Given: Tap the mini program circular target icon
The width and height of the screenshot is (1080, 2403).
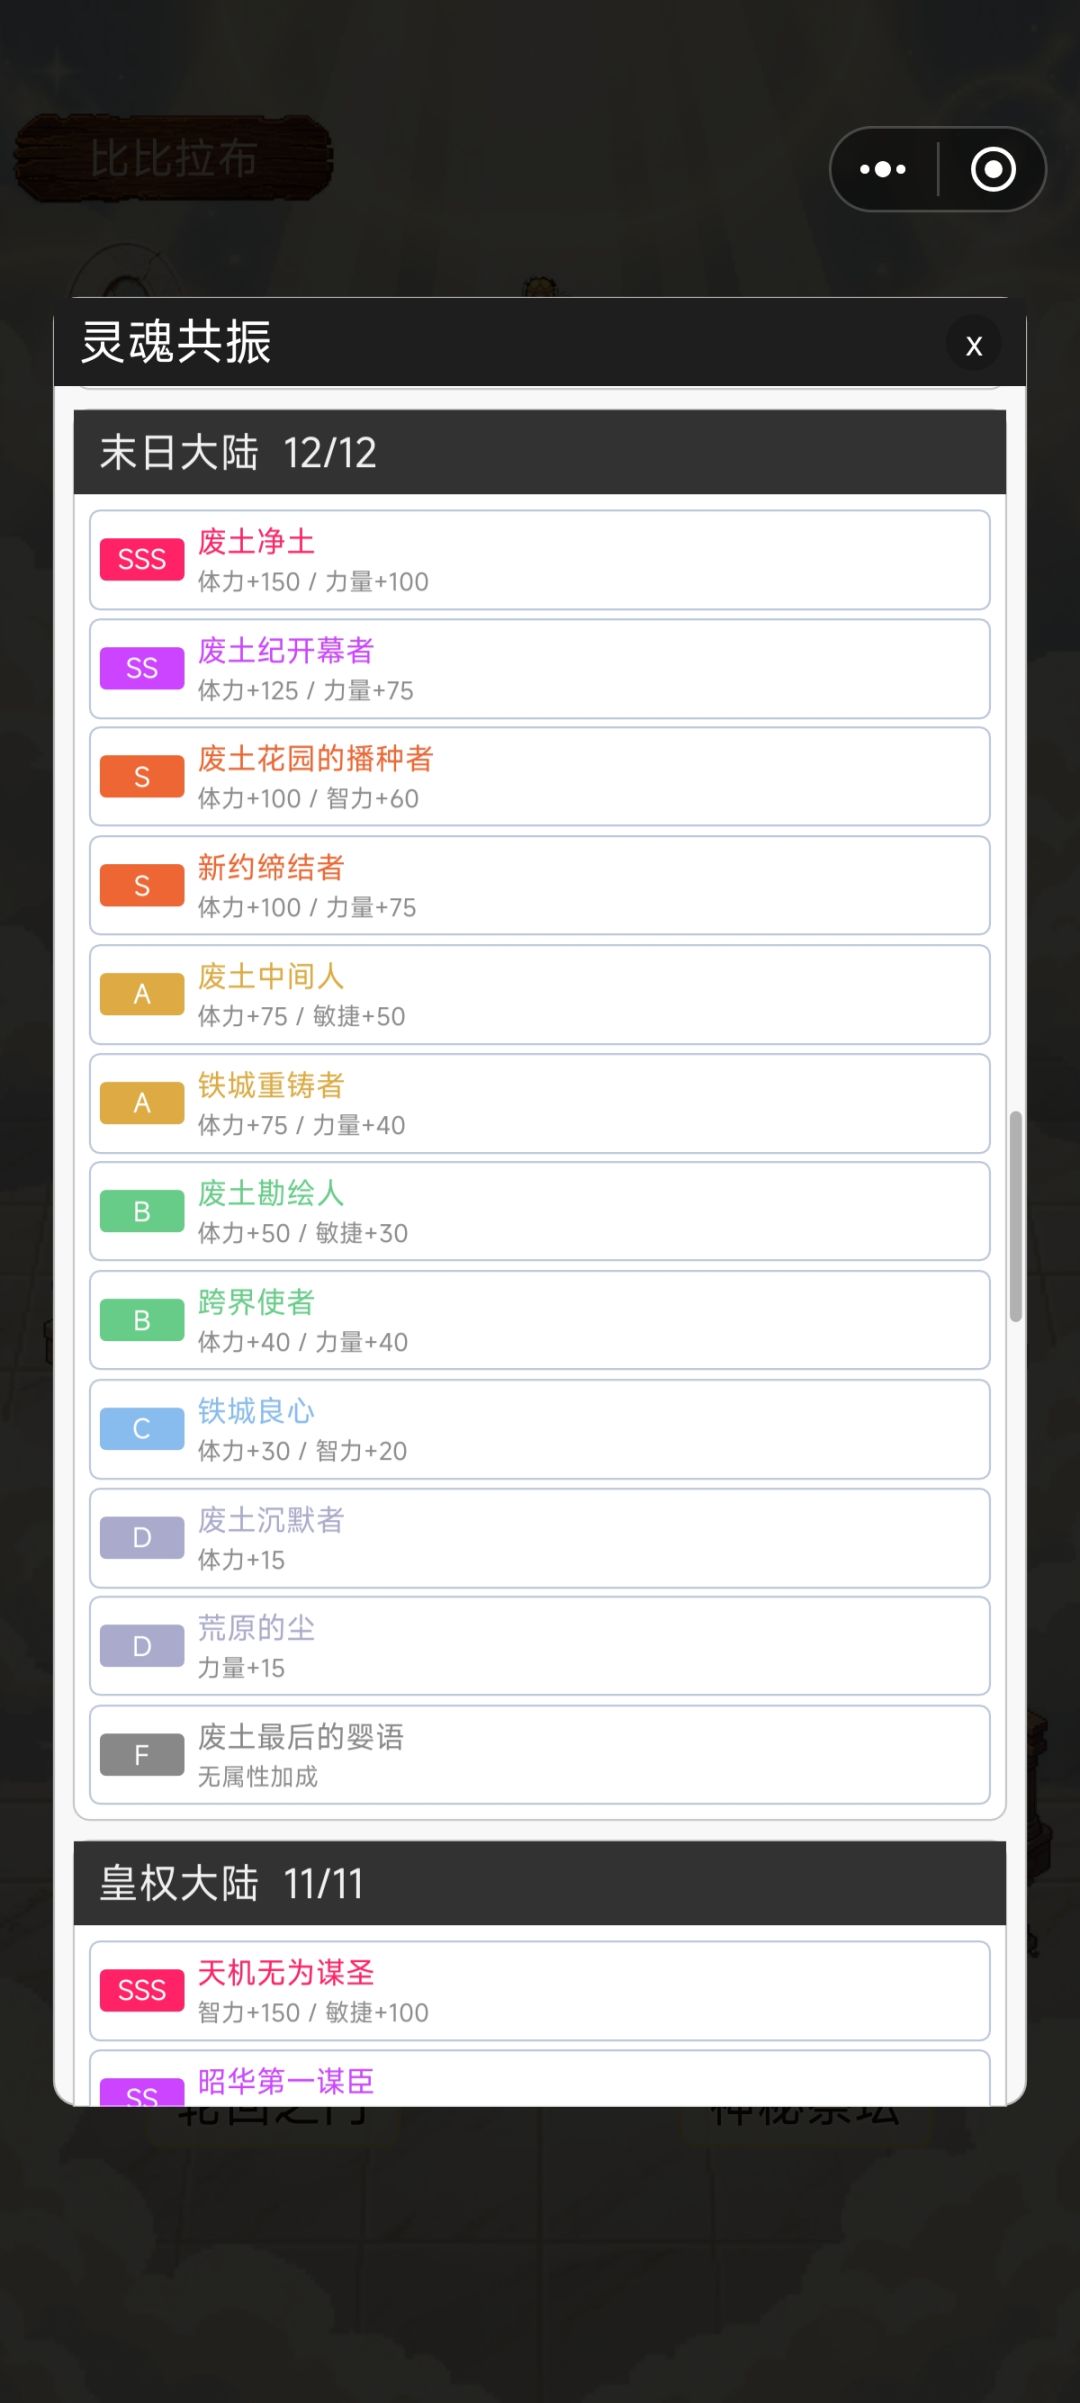Looking at the screenshot, I should [993, 169].
